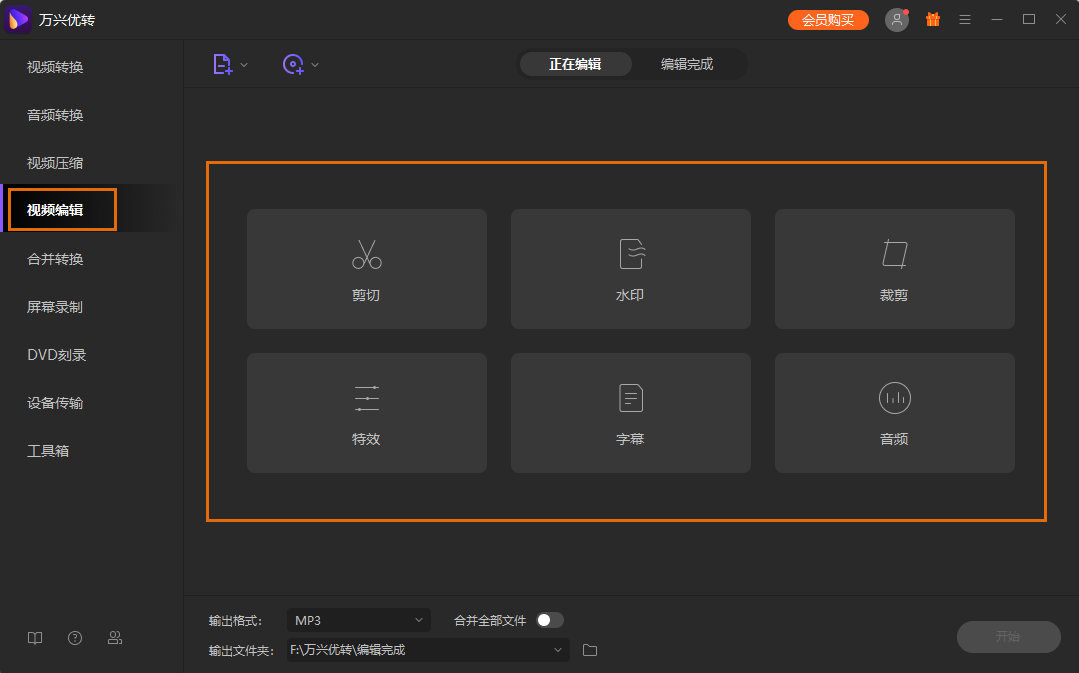Screen dimensions: 1079x673
Task: Click the 会员购买 purchase button
Action: tap(828, 18)
